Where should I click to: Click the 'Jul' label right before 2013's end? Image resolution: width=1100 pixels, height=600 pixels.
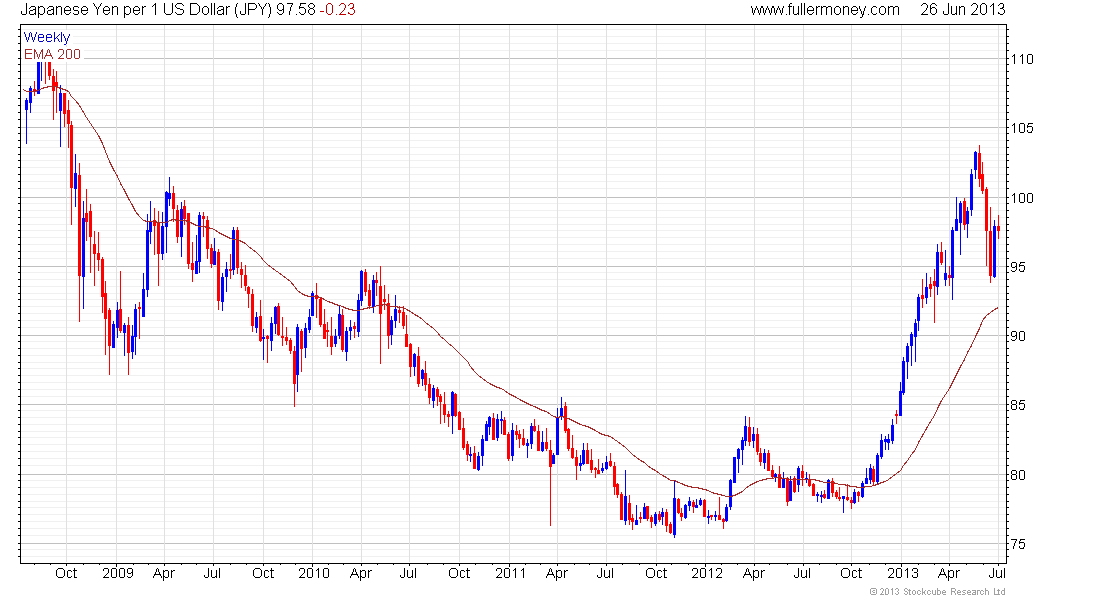996,573
